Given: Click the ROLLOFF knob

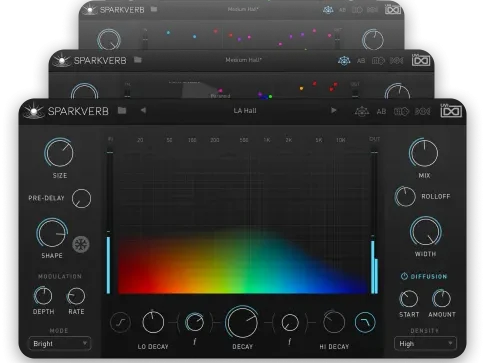Looking at the screenshot, I should point(405,196).
